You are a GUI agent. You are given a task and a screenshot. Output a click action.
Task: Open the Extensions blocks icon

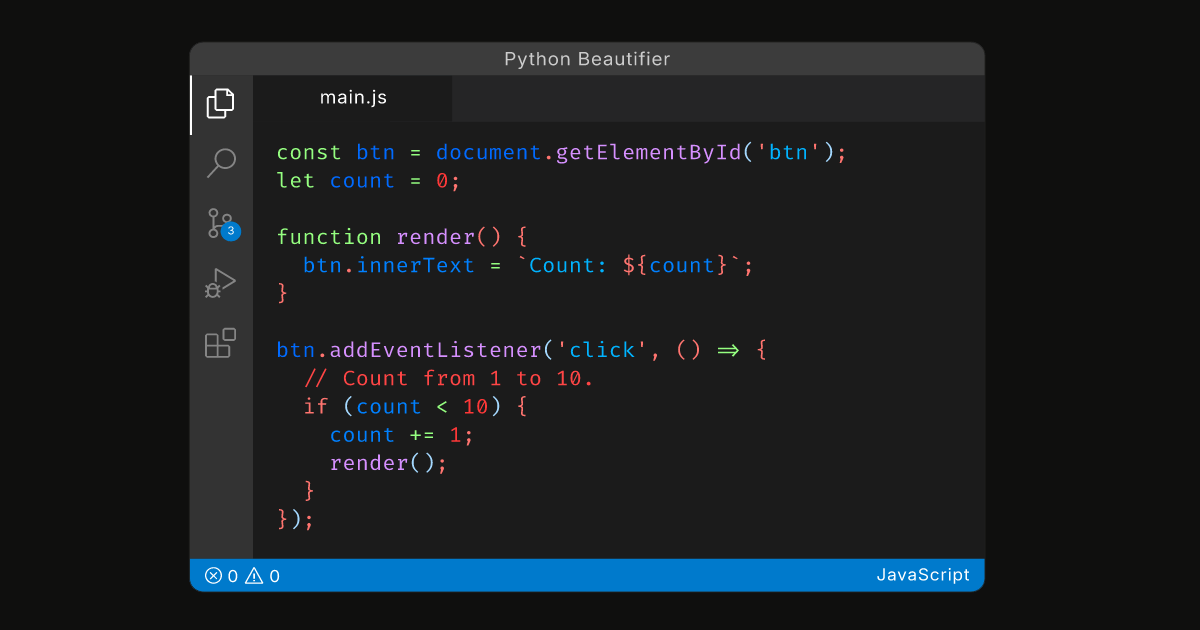[221, 343]
